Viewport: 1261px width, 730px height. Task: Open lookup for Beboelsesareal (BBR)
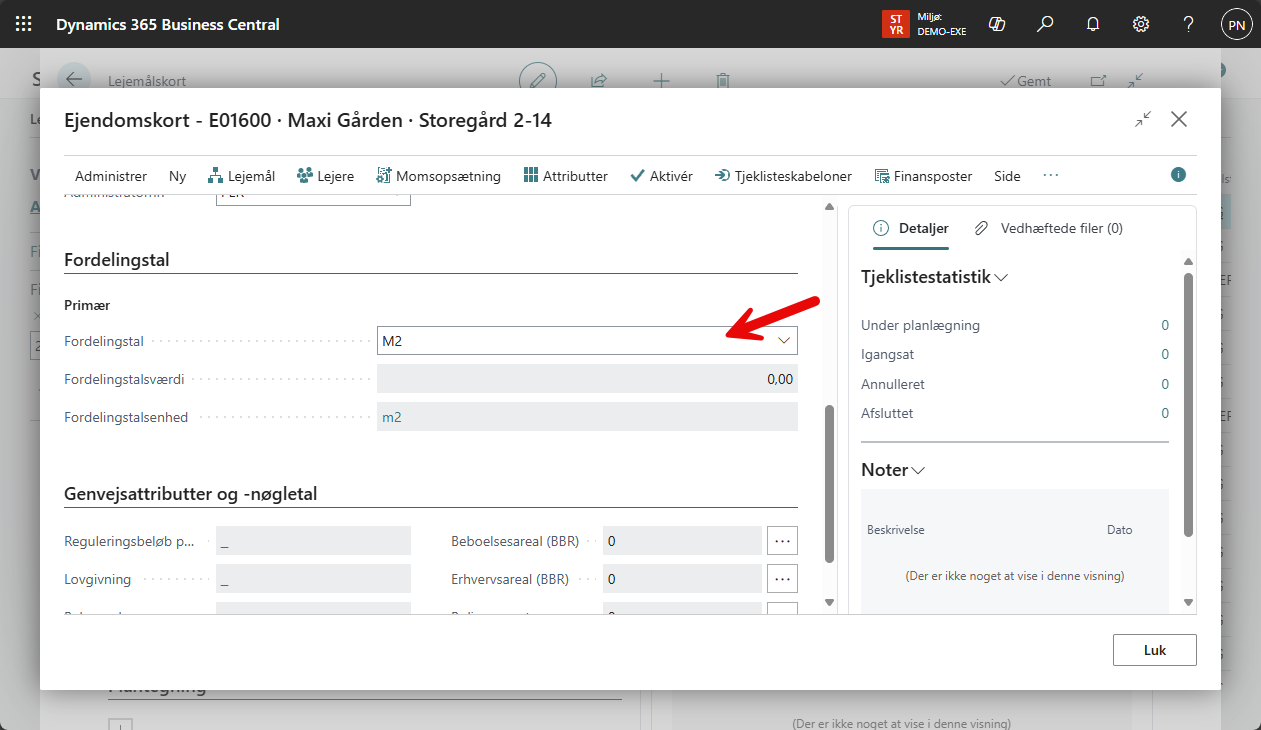click(x=782, y=541)
